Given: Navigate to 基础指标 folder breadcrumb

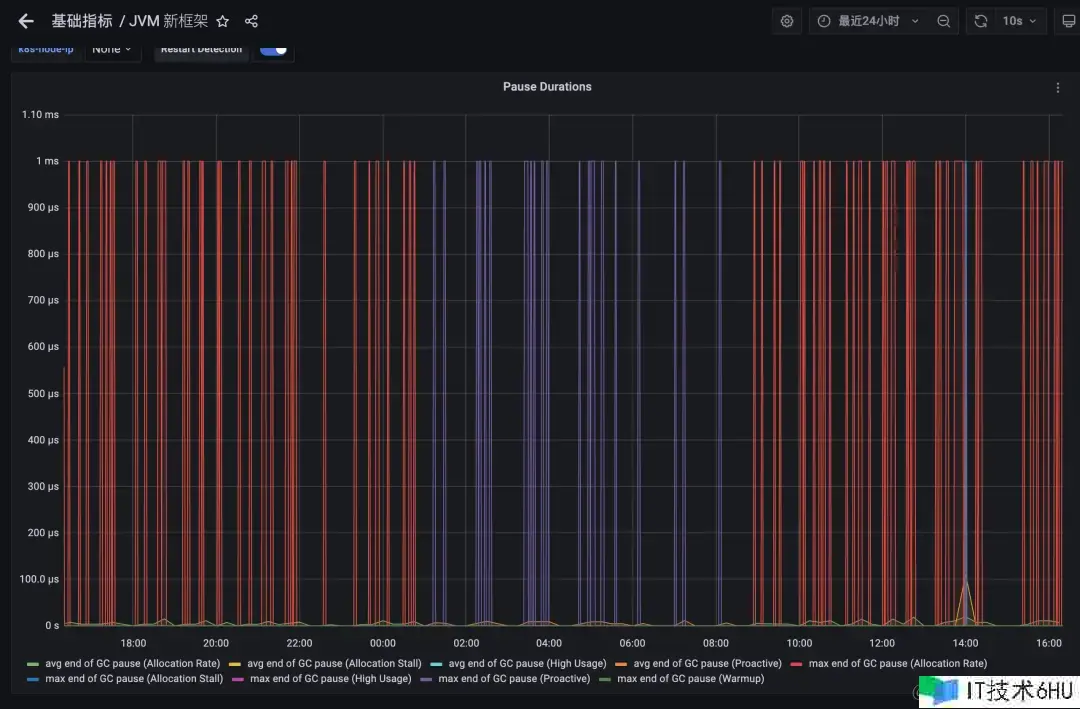Looking at the screenshot, I should pyautogui.click(x=82, y=21).
